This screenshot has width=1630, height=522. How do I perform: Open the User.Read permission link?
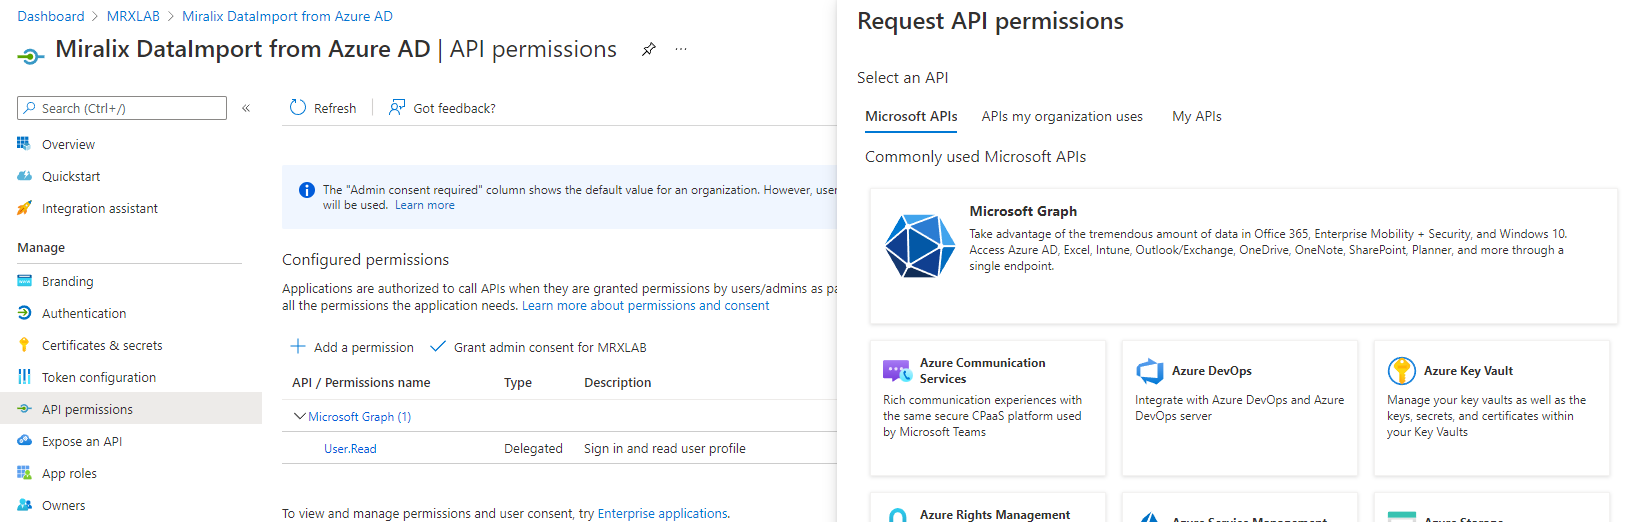point(350,449)
